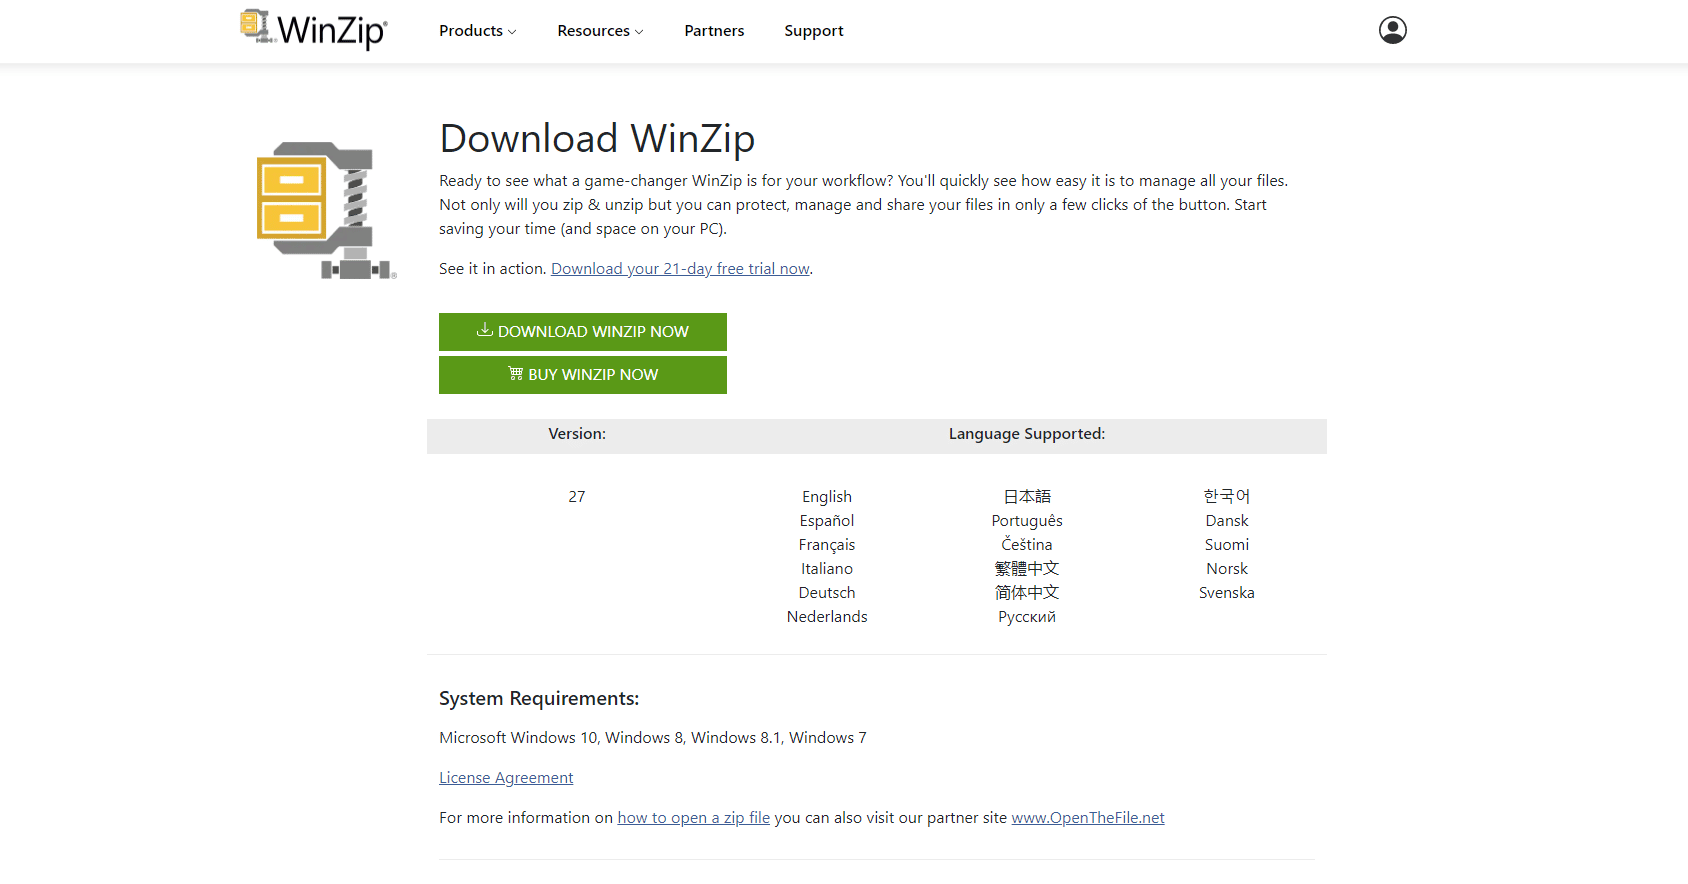Click the large WinZip file cabinet image
1688x884 pixels.
[327, 210]
